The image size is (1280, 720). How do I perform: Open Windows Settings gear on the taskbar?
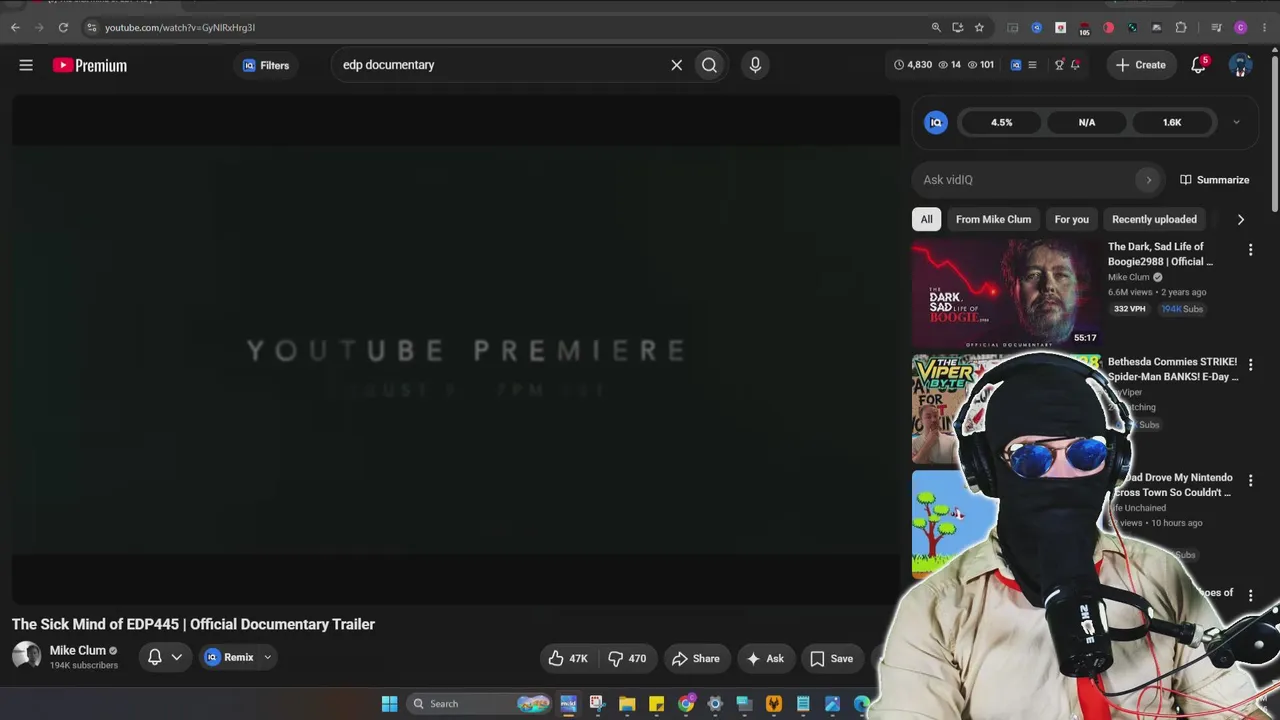click(x=715, y=704)
